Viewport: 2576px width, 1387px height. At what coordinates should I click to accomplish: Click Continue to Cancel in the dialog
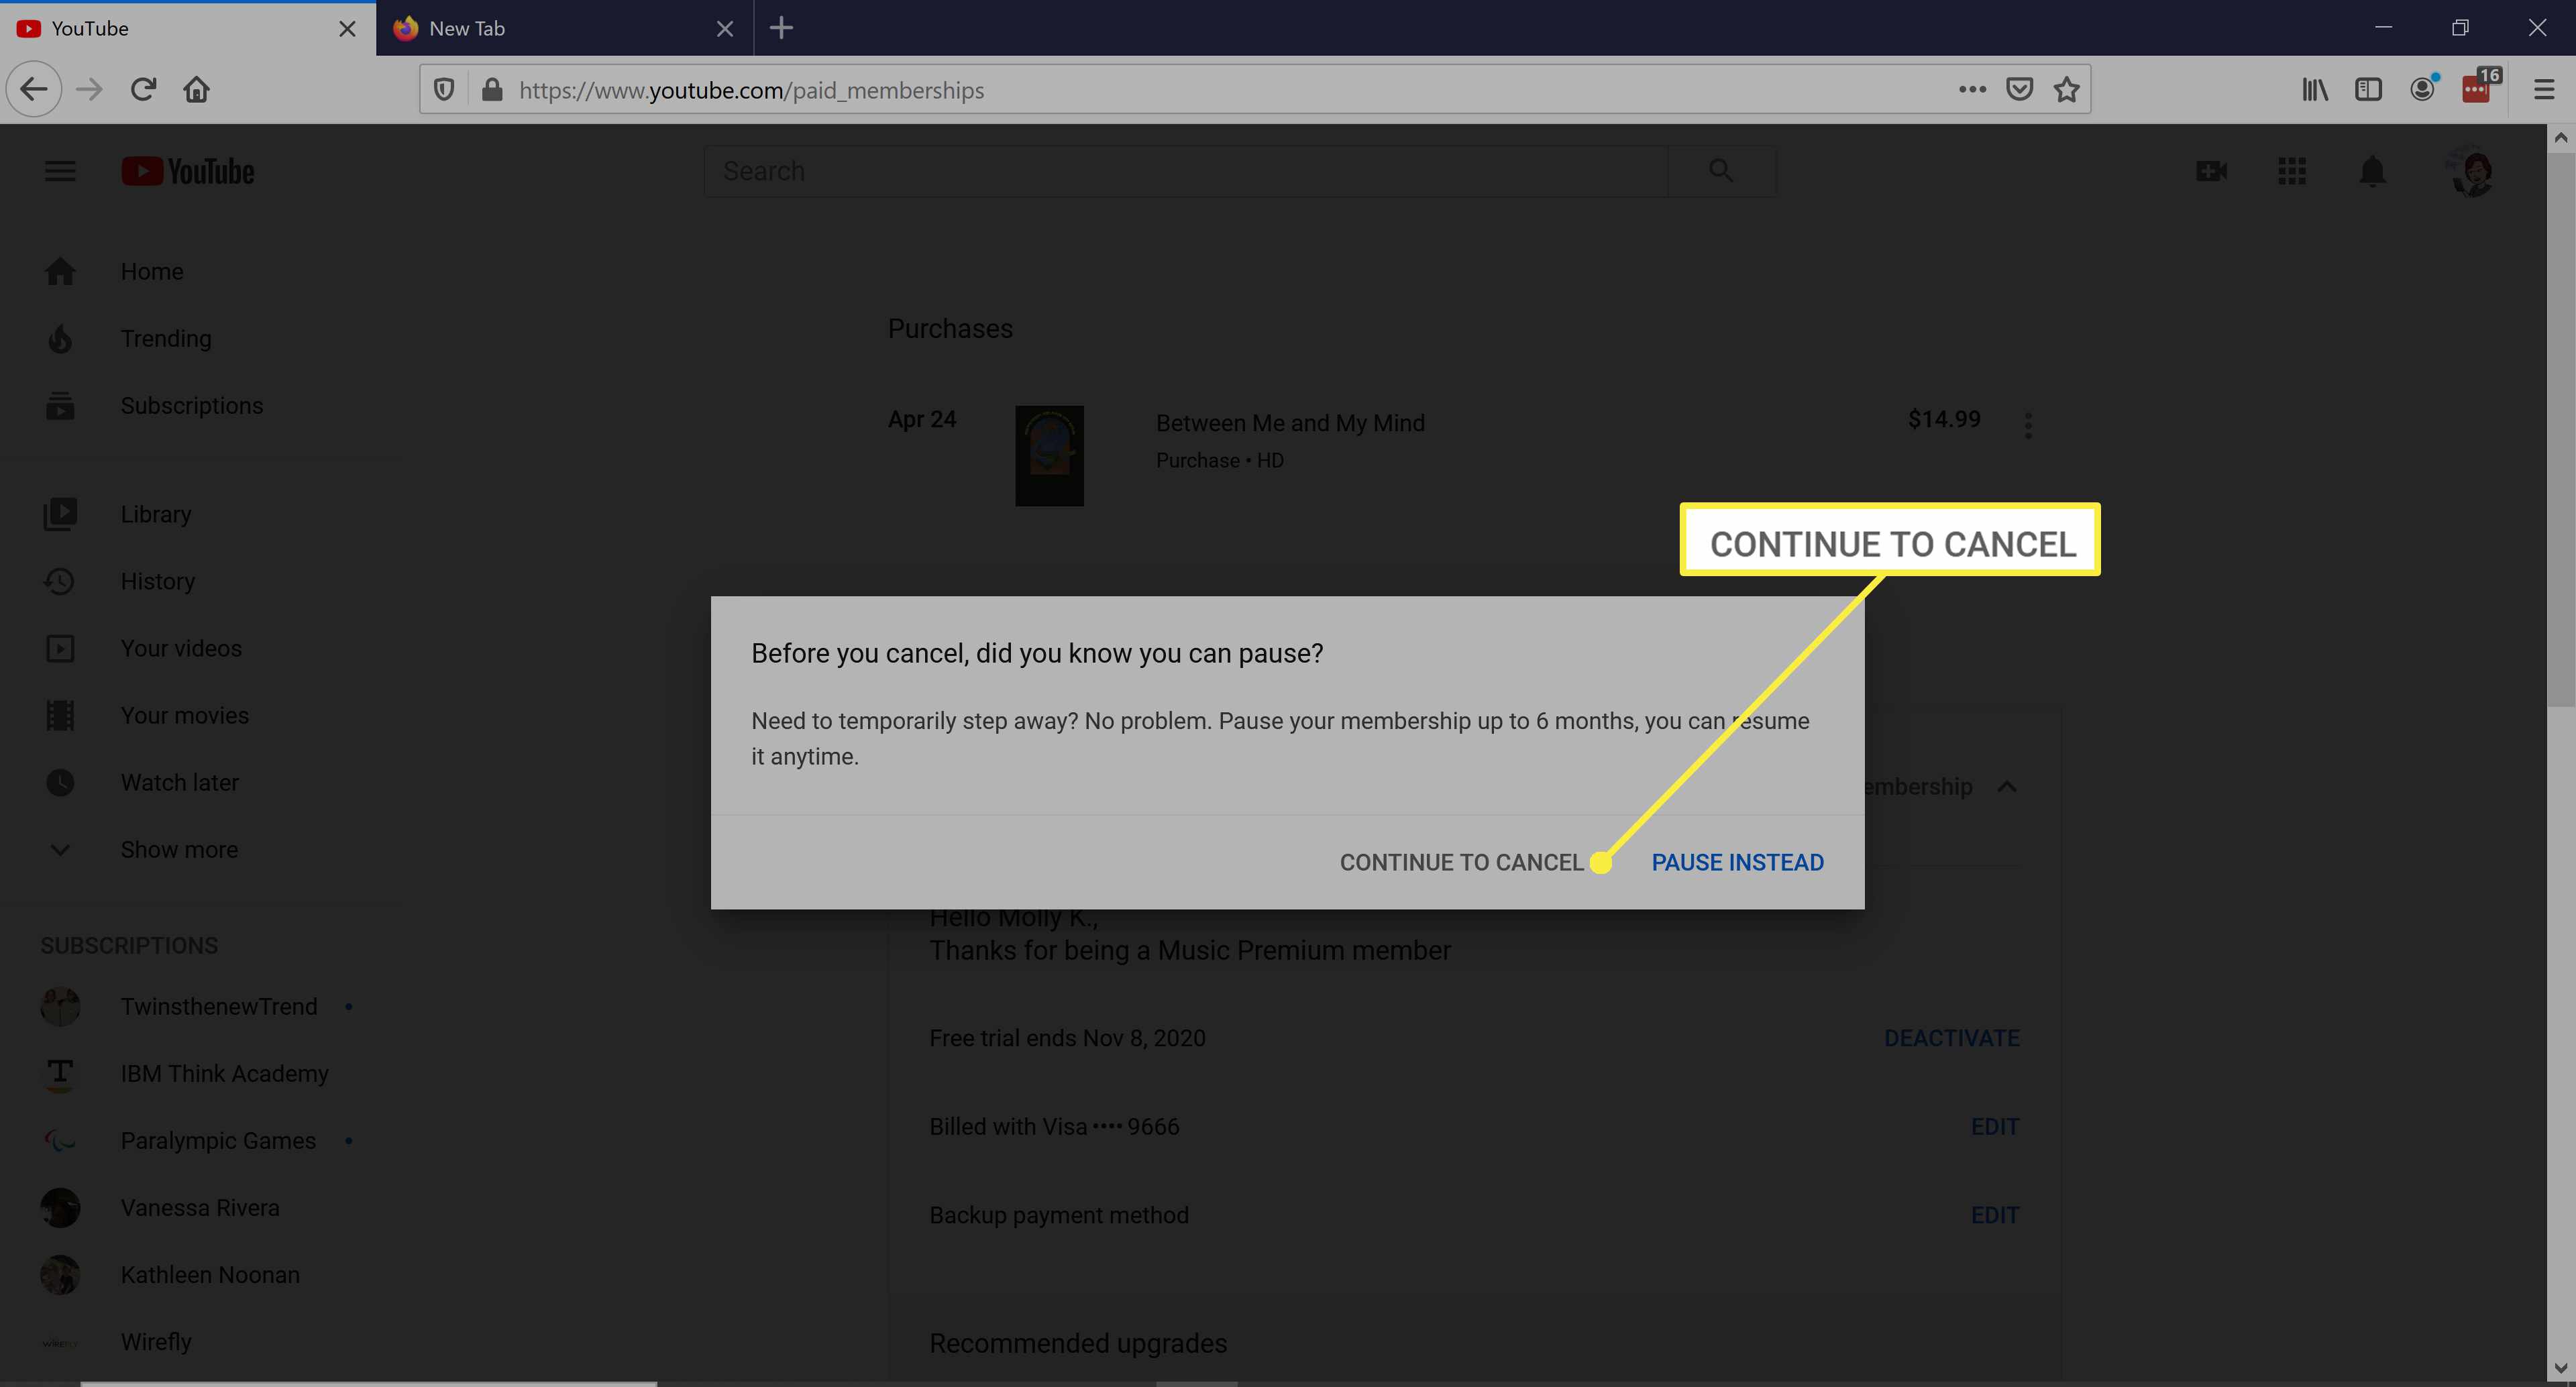[1461, 862]
